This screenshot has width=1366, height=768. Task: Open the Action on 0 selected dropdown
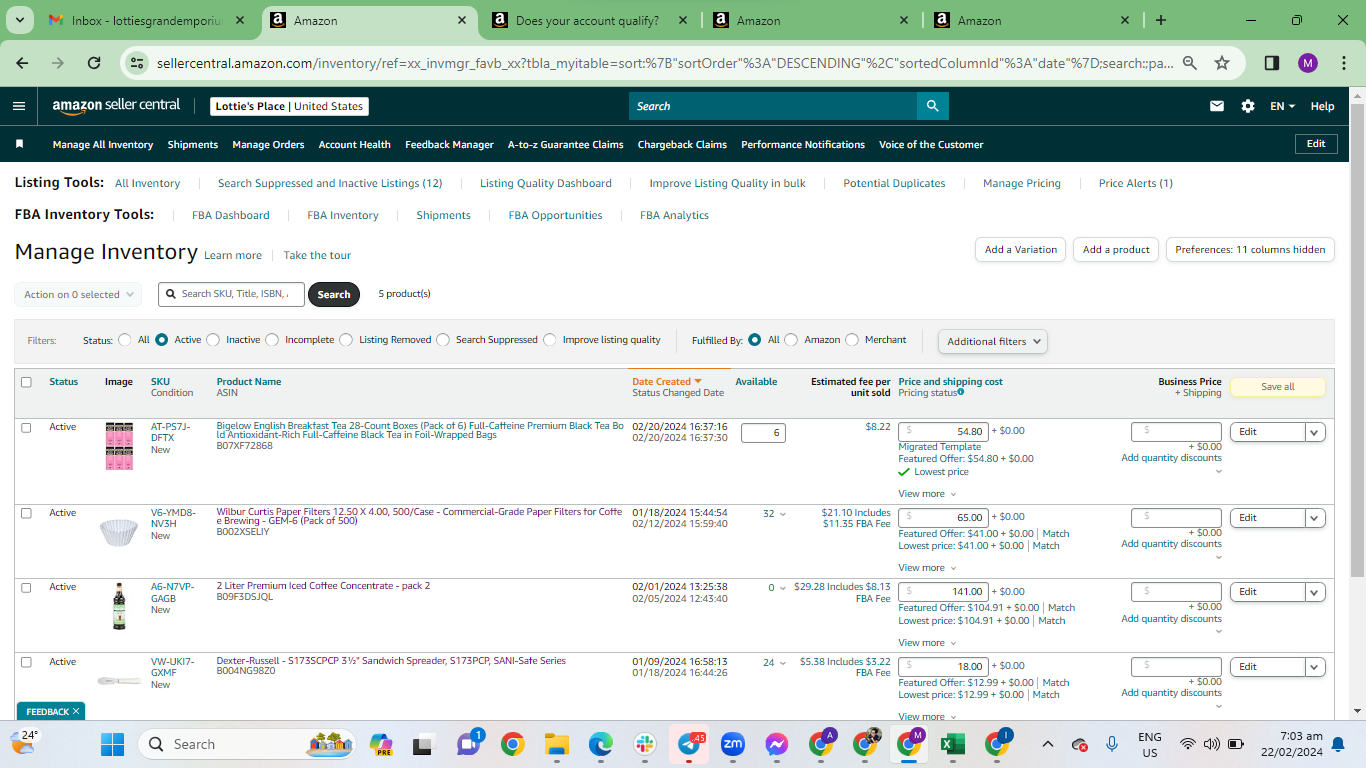[x=78, y=295]
